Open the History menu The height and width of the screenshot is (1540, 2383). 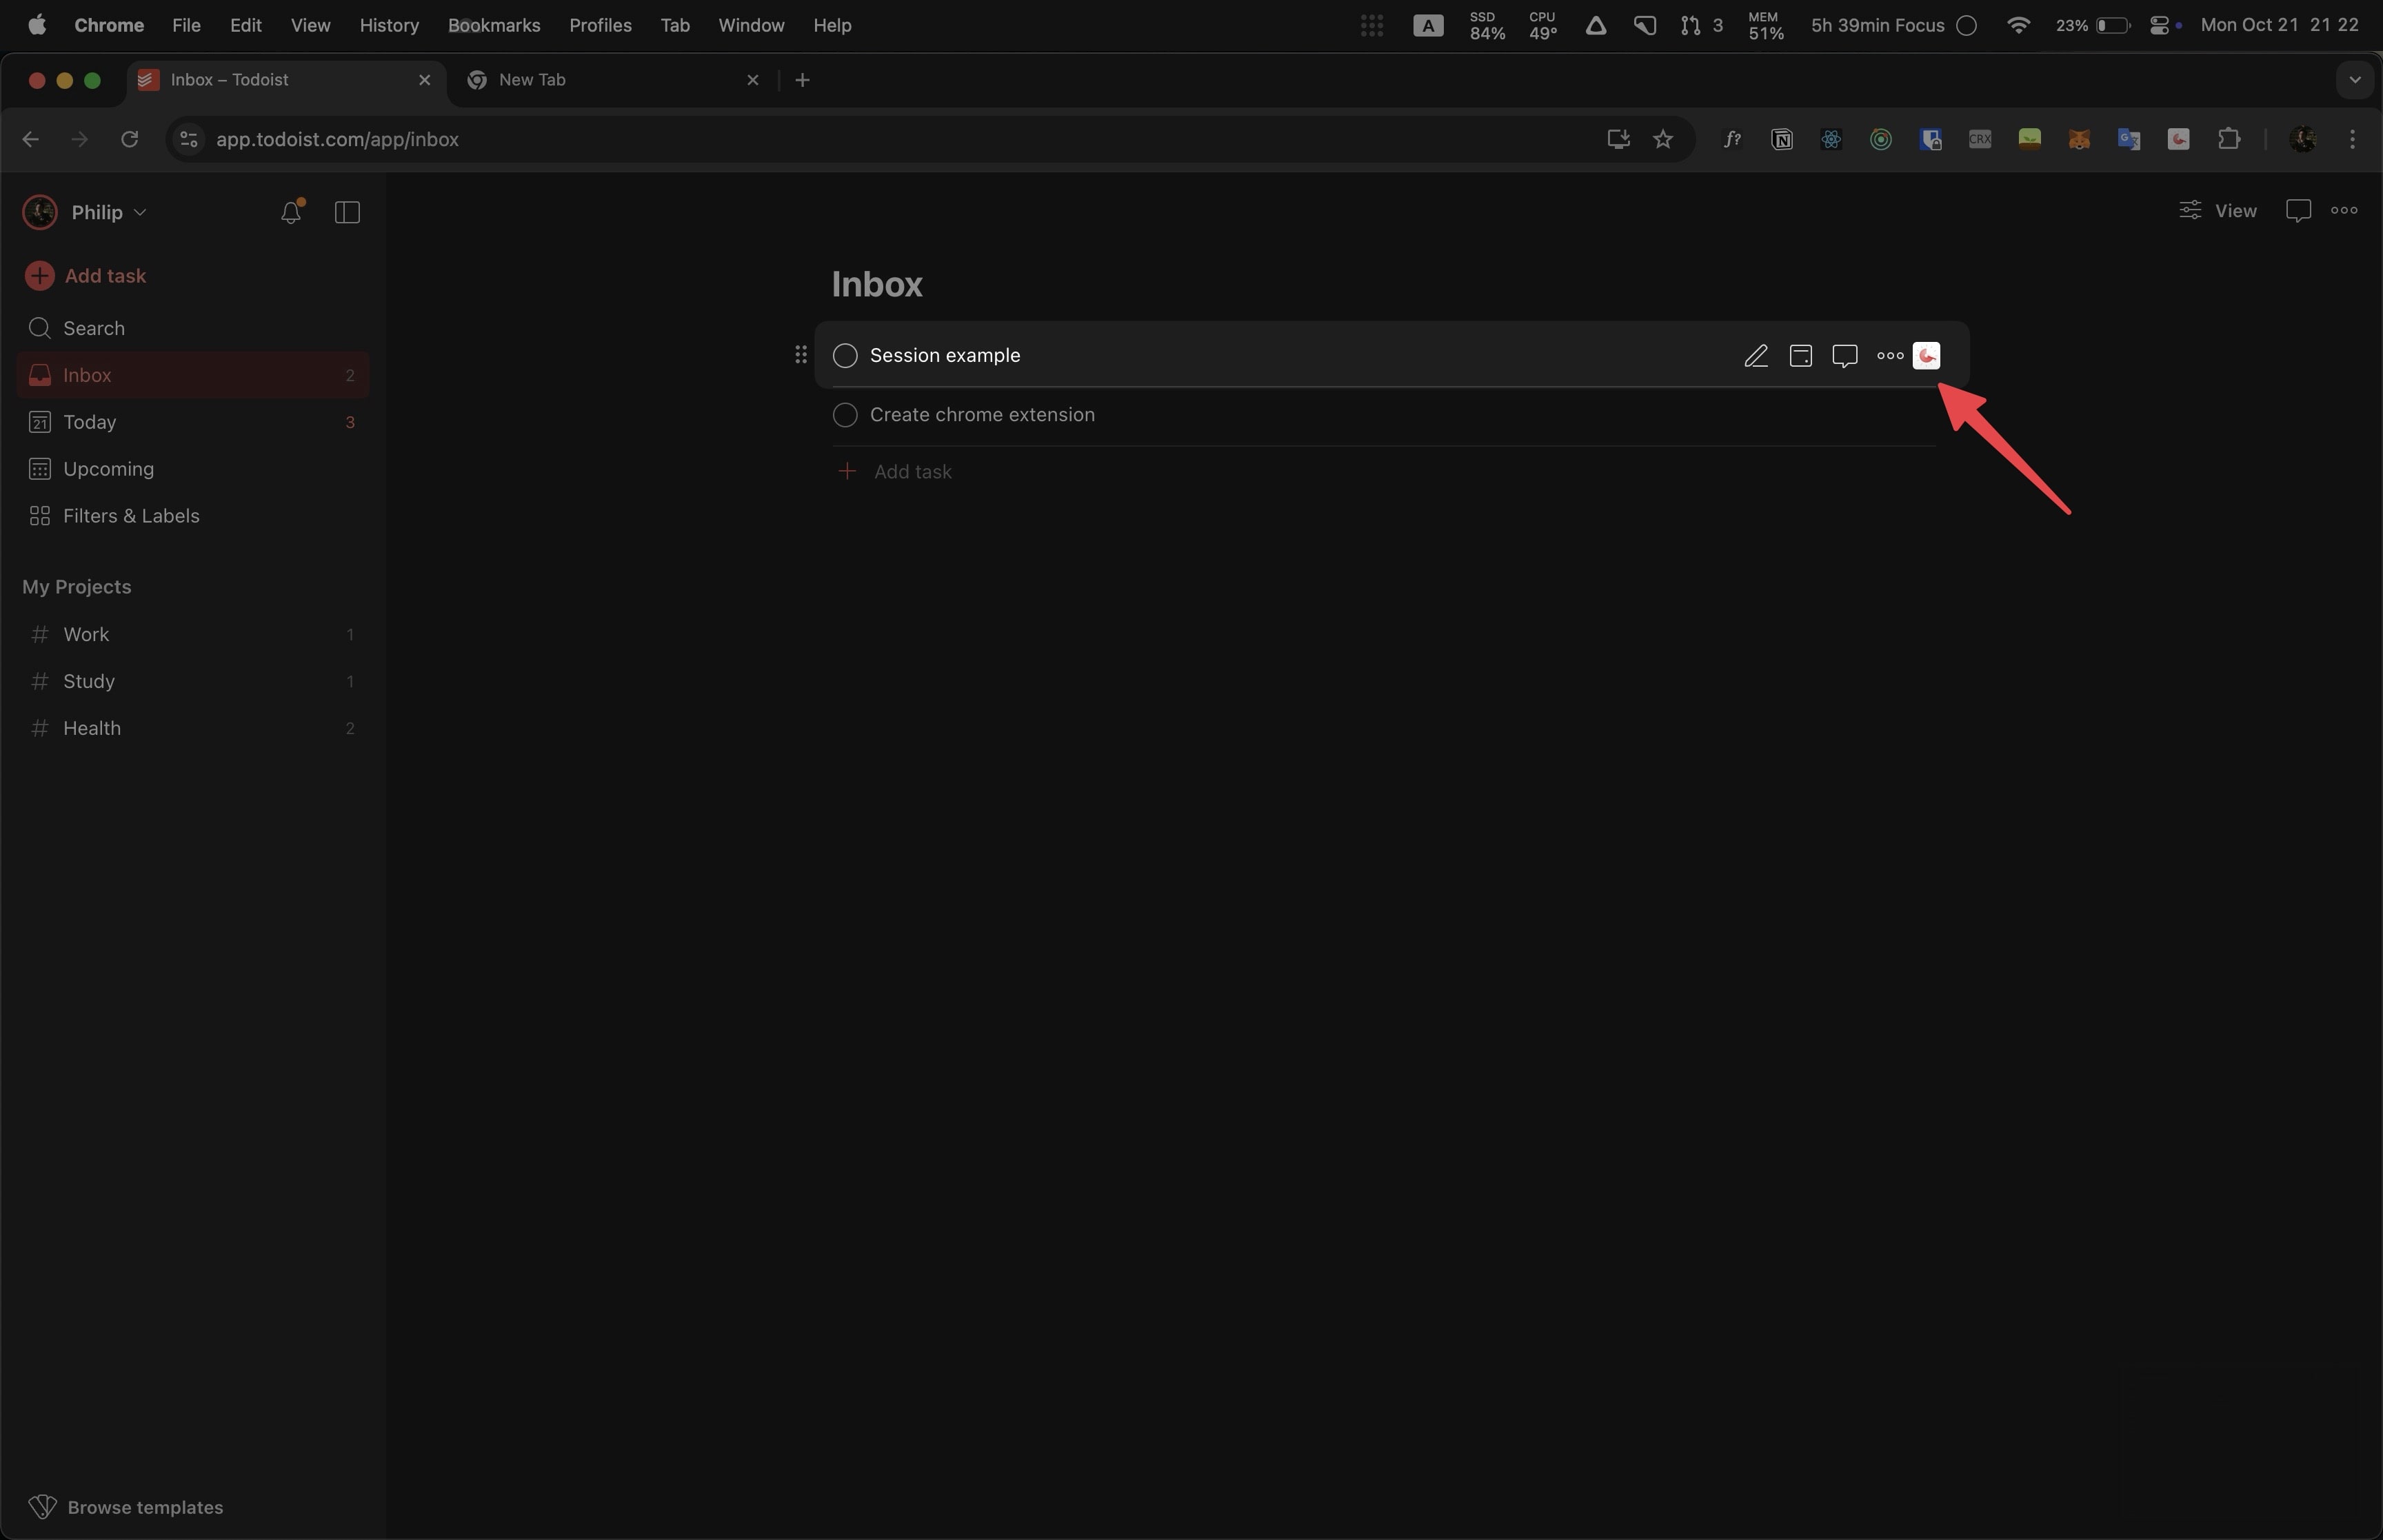pyautogui.click(x=389, y=25)
